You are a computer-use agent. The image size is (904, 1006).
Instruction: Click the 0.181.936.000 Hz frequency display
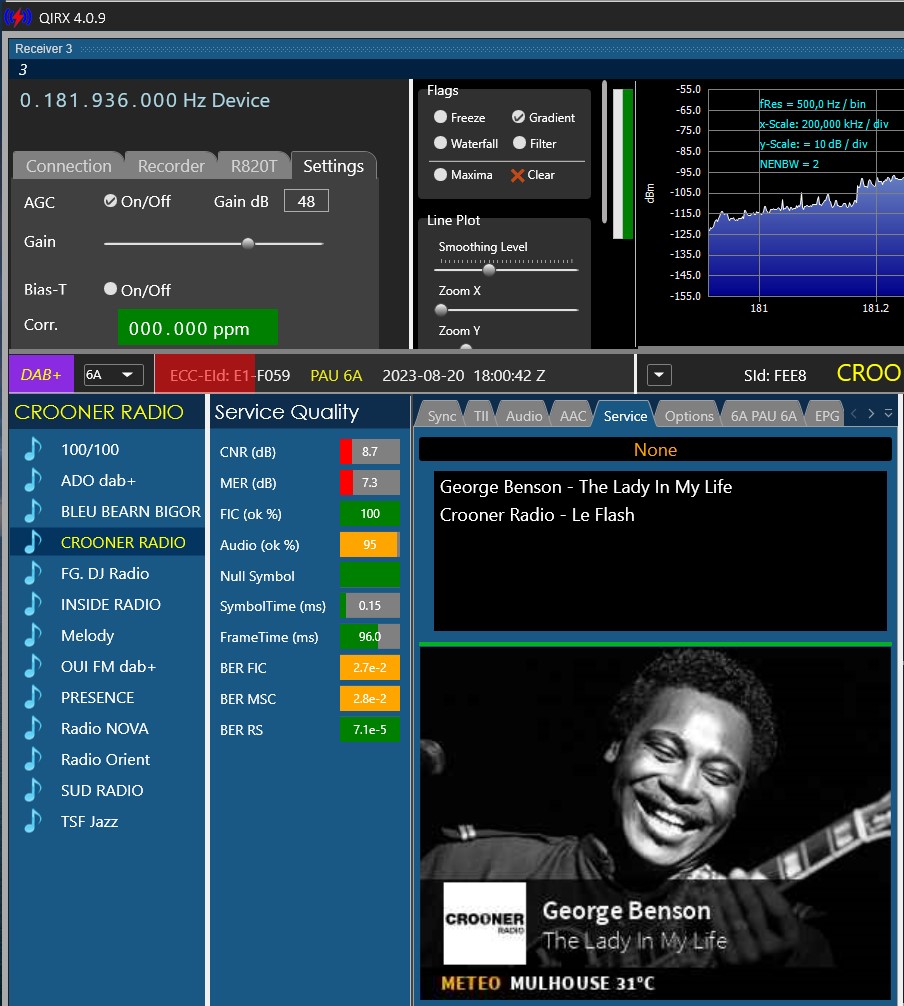[x=144, y=100]
